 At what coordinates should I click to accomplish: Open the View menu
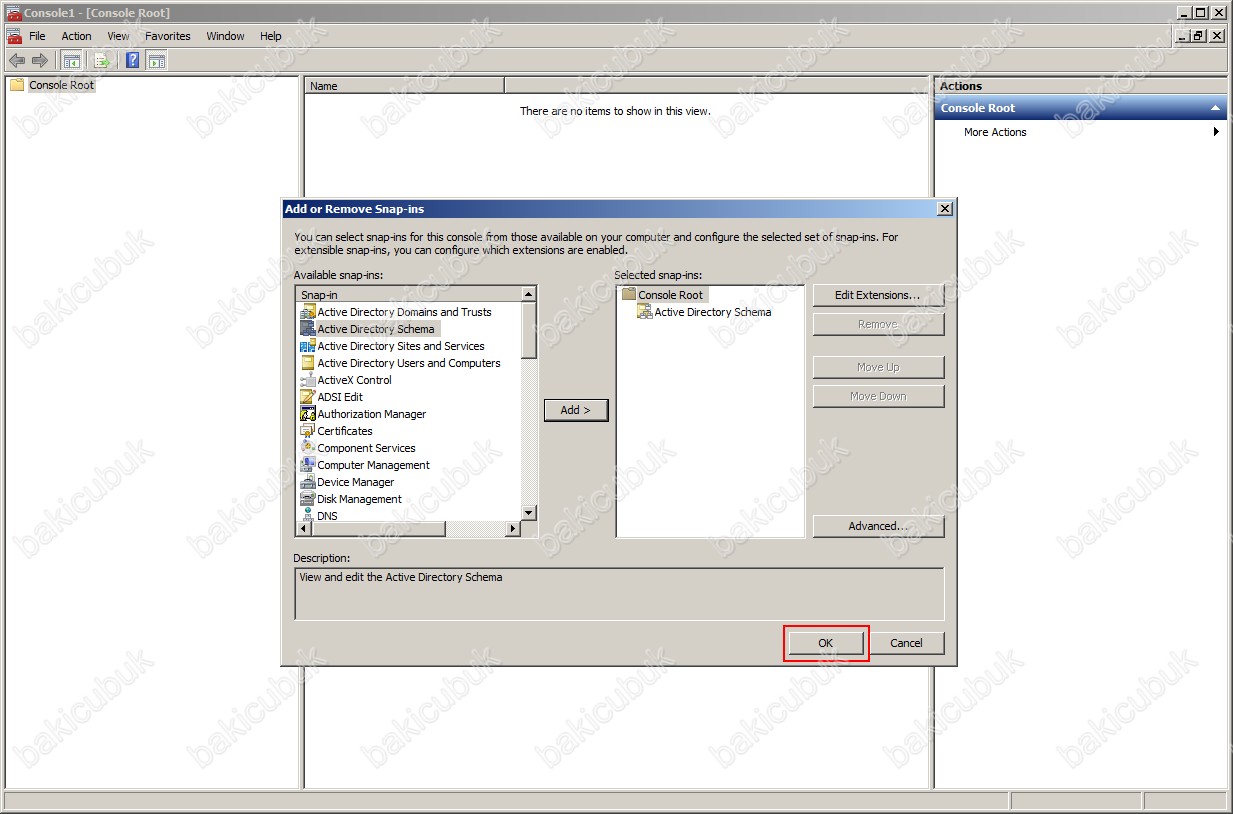tap(118, 36)
